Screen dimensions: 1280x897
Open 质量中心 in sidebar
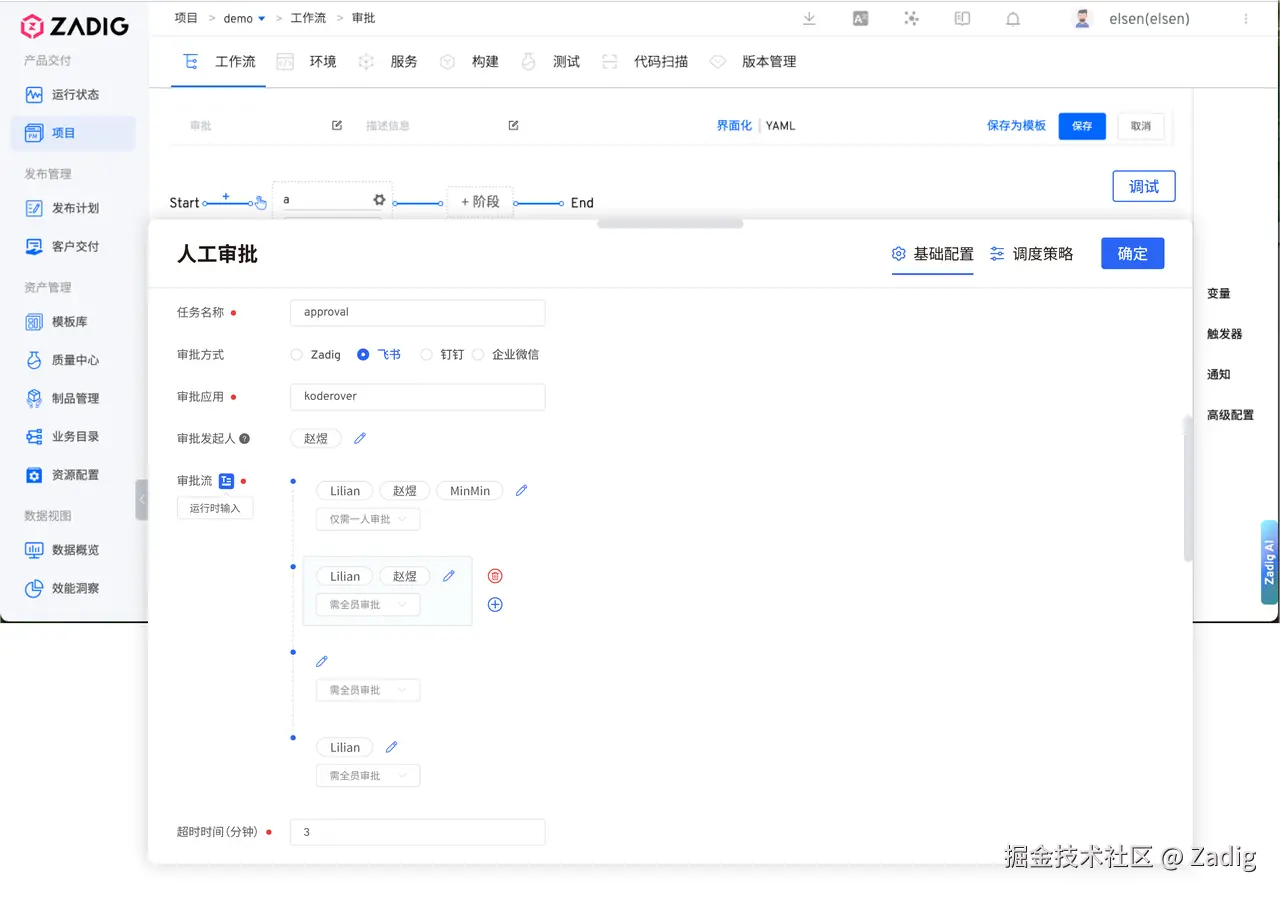coord(73,360)
